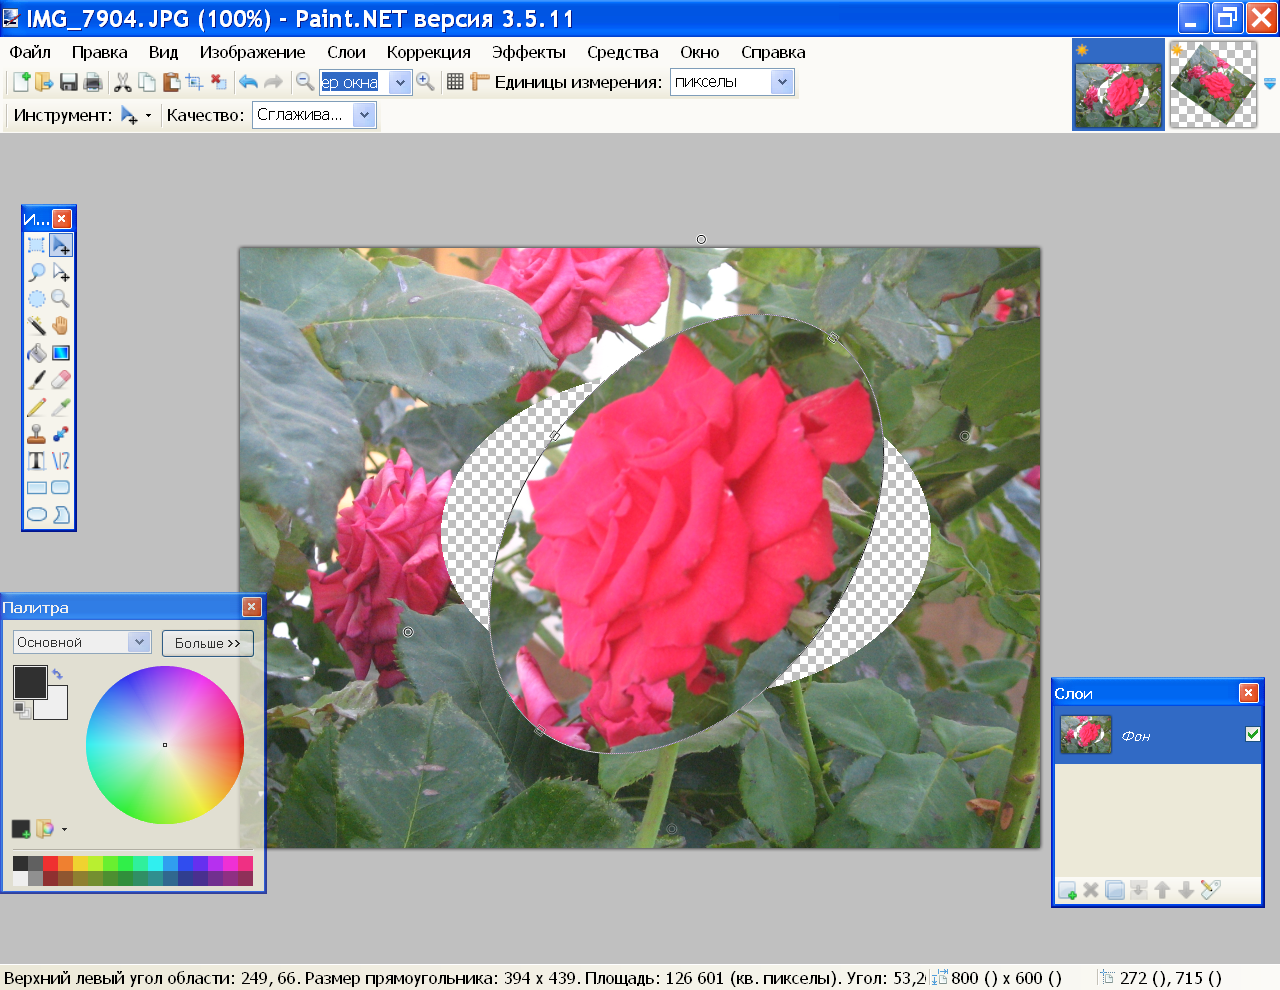Select the Gradient tool
This screenshot has width=1280, height=990.
coord(61,353)
